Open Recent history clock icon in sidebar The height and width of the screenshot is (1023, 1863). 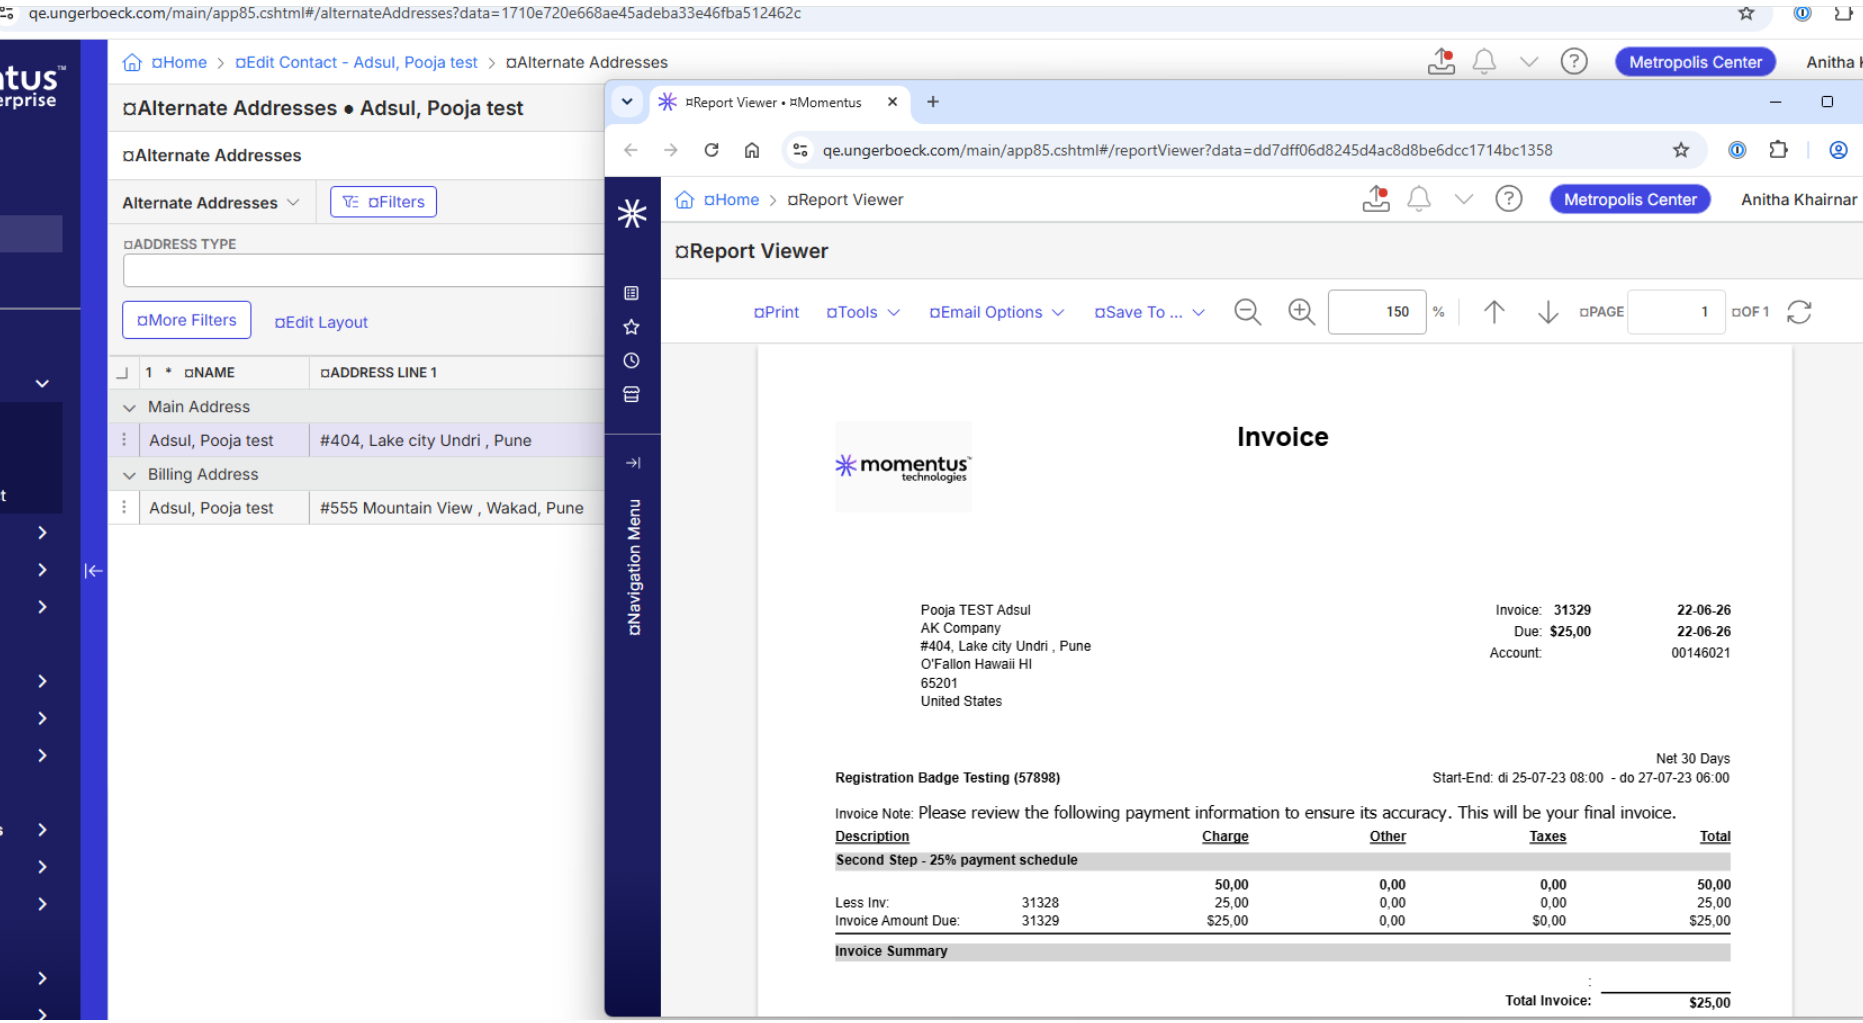click(x=631, y=361)
